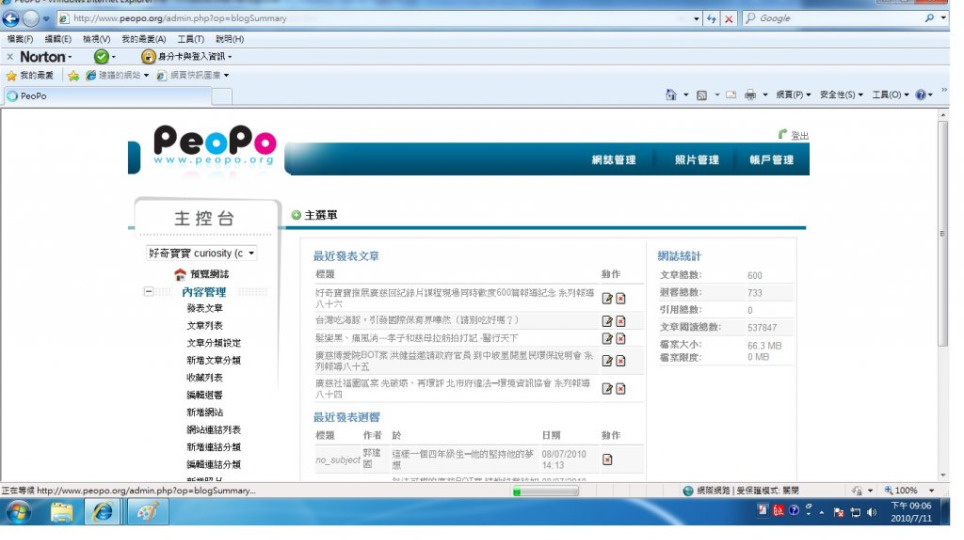Switch to the 帳戶管理 tab
This screenshot has height=540, width=964.
(x=771, y=160)
